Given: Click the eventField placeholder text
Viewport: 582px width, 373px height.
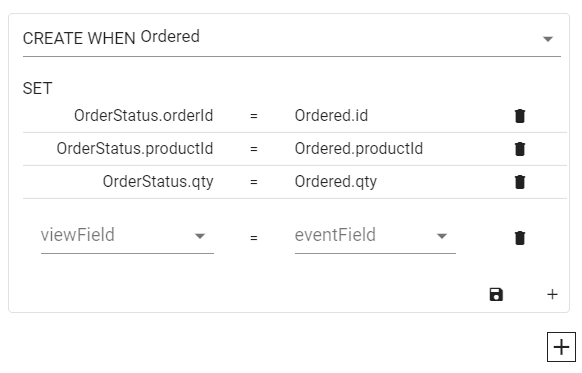Looking at the screenshot, I should pyautogui.click(x=335, y=235).
